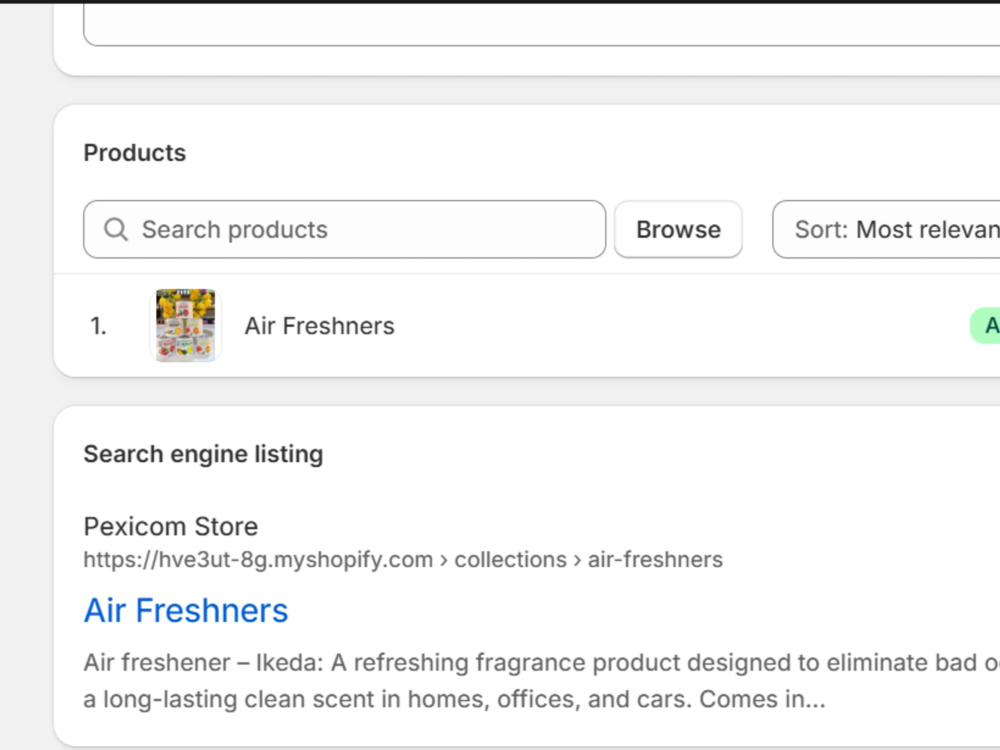Expand the Sort: Most relevant dropdown
The image size is (1000, 750).
tap(886, 230)
